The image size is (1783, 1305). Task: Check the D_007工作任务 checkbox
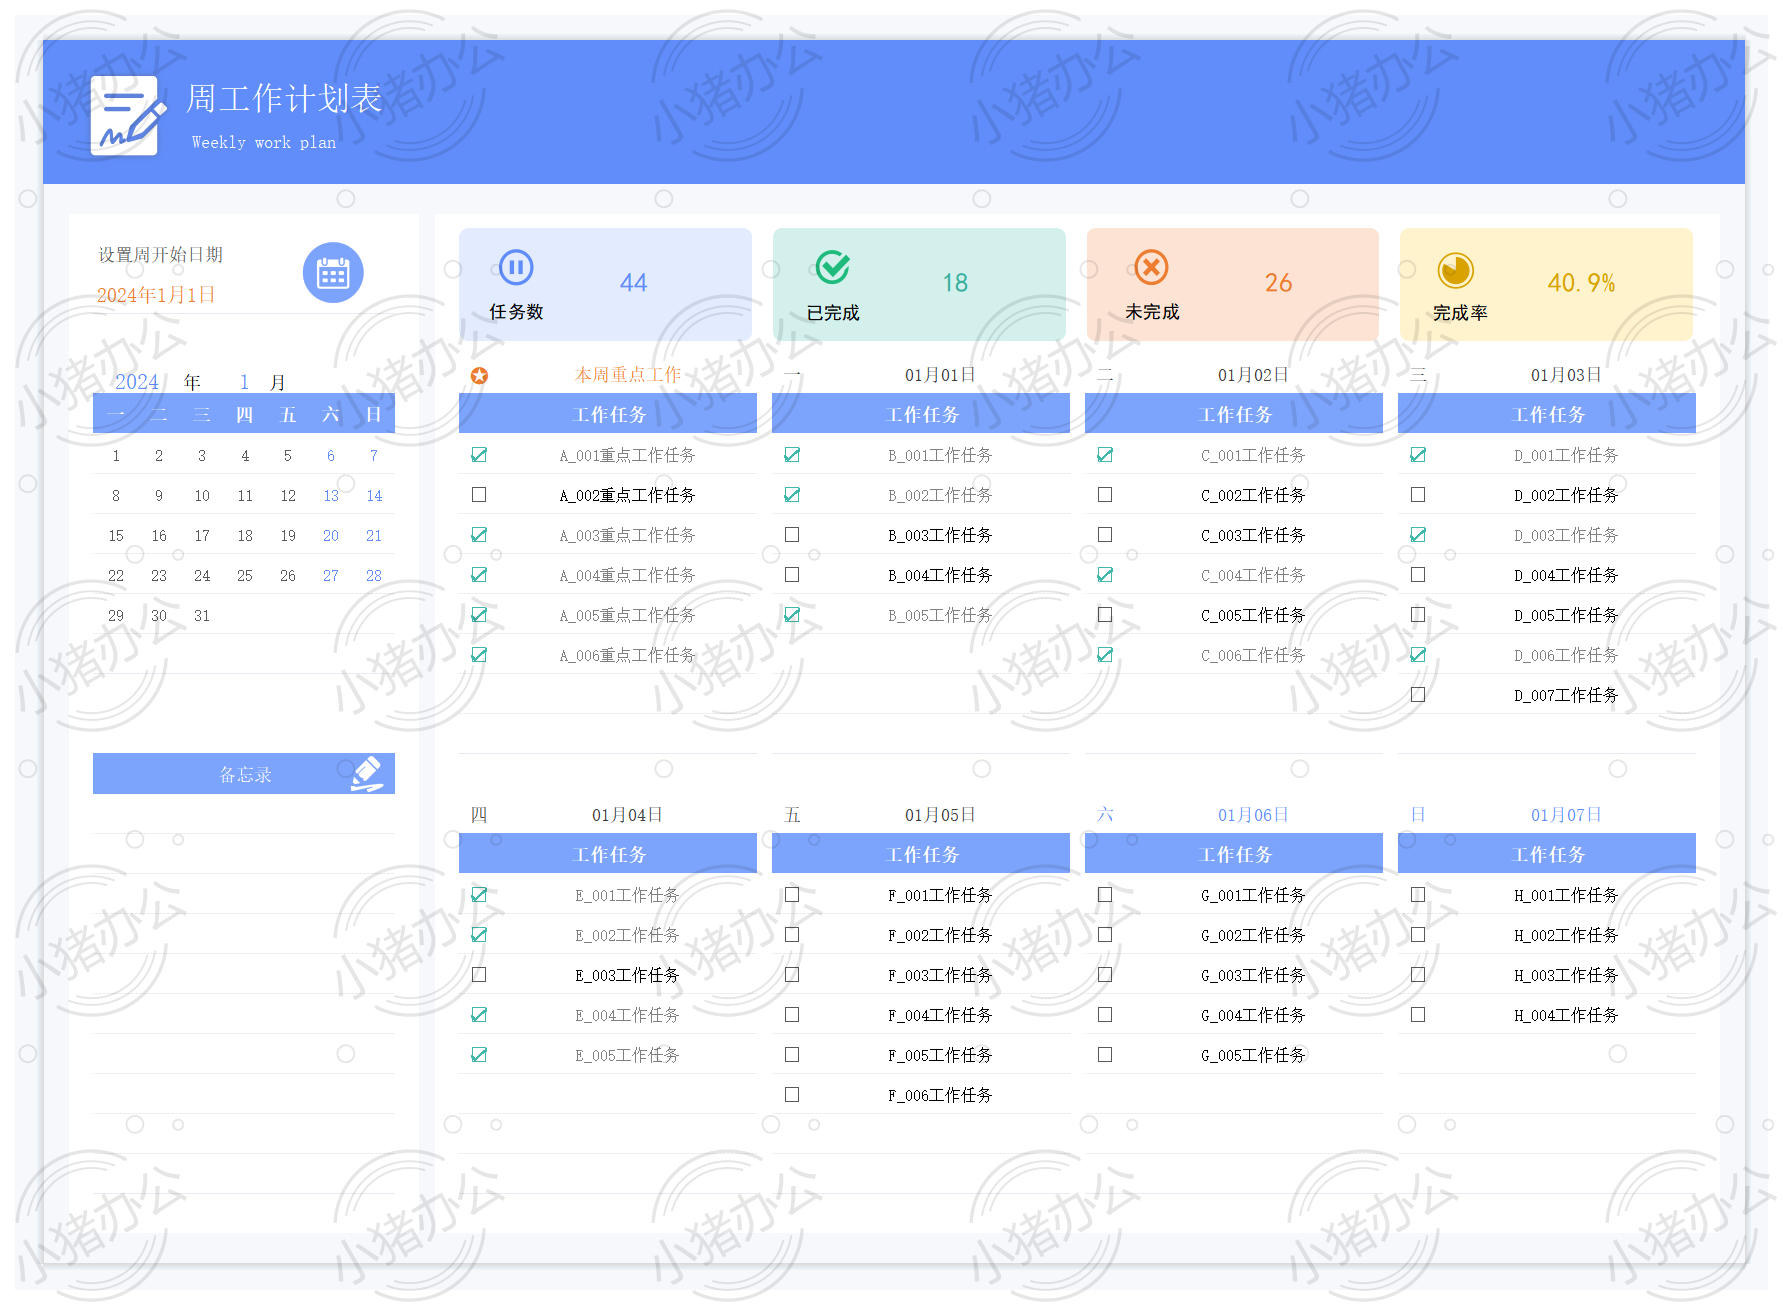(1418, 695)
